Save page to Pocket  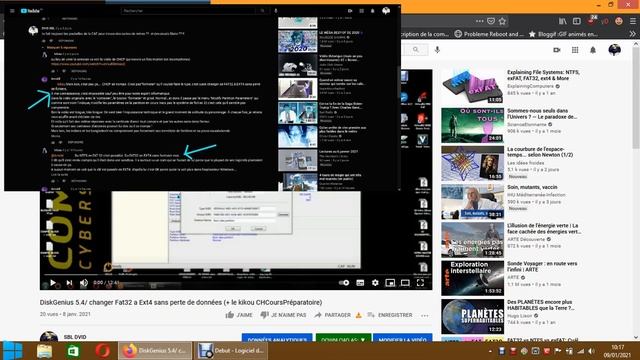[x=491, y=21]
